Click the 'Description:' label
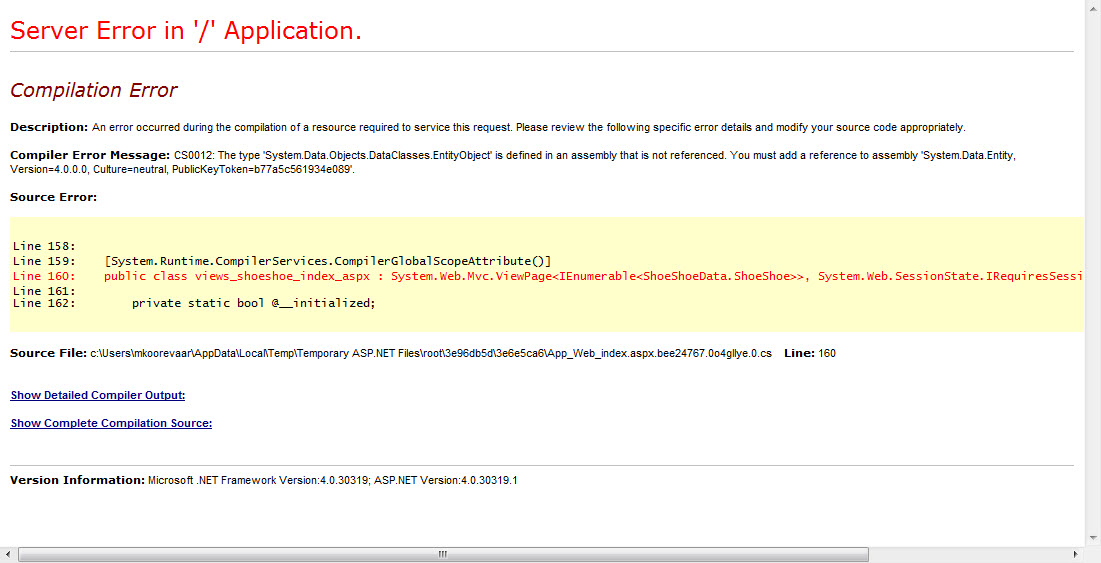The width and height of the screenshot is (1101, 563). [x=49, y=127]
